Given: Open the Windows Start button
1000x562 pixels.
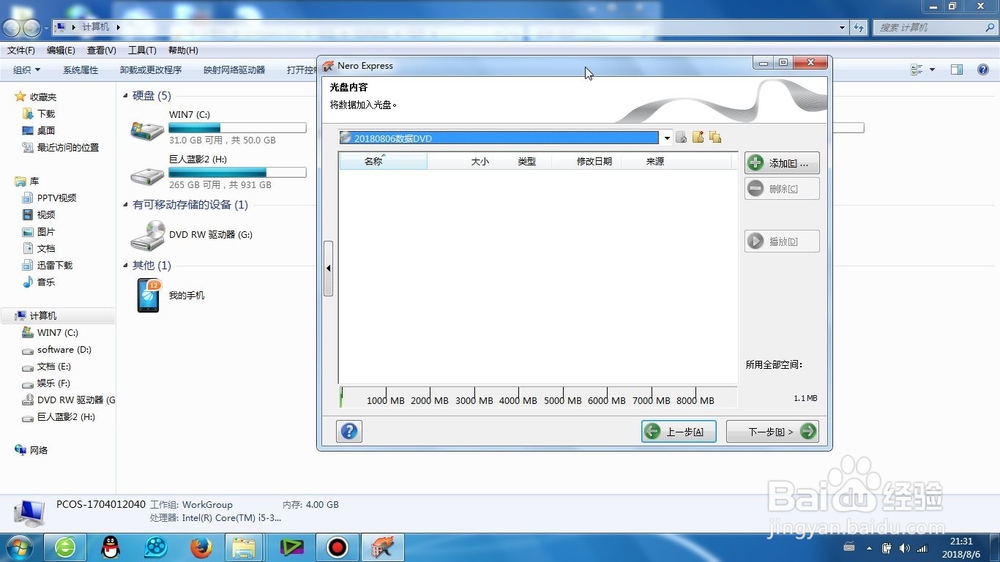Looking at the screenshot, I should (x=18, y=547).
